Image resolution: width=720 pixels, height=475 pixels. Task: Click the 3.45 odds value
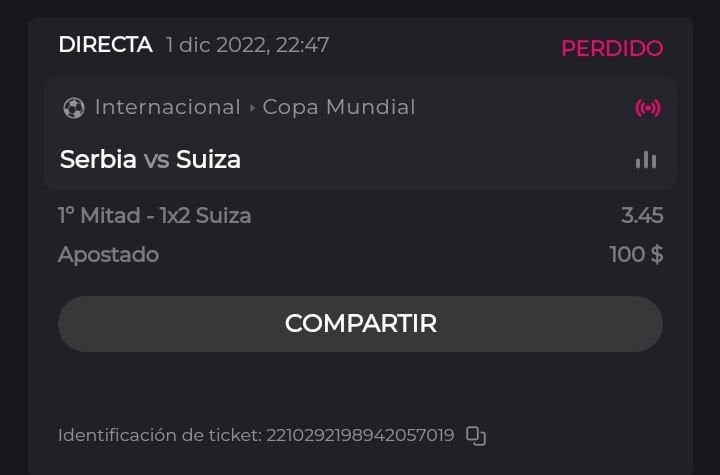(641, 215)
